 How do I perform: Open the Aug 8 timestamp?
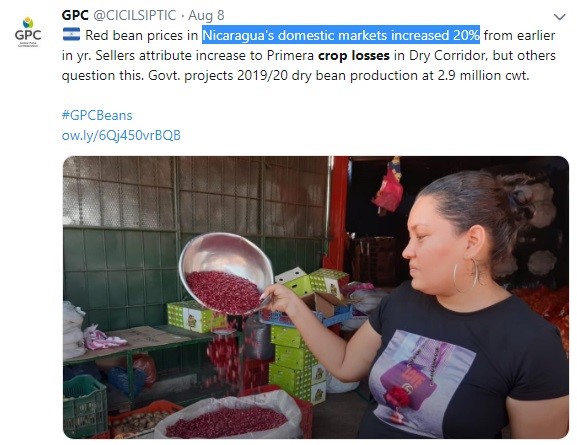pos(206,15)
